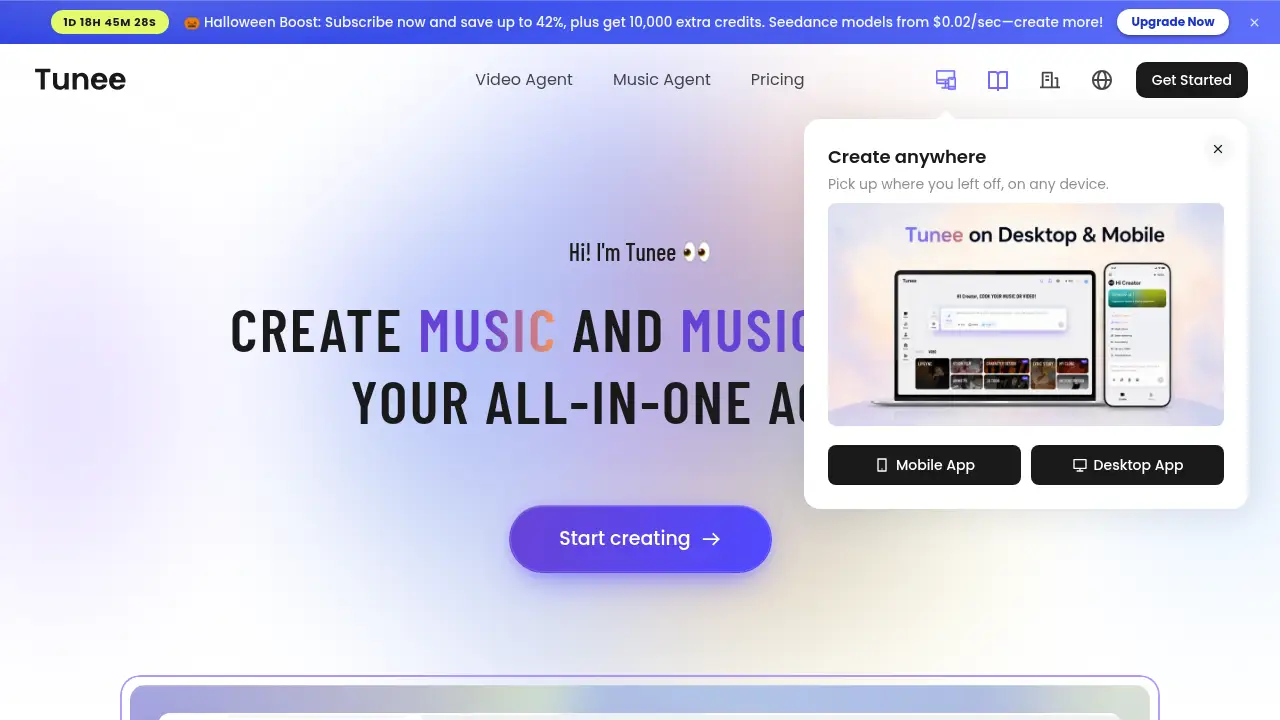This screenshot has width=1280, height=720.
Task: Click the Mobile App button
Action: (924, 465)
